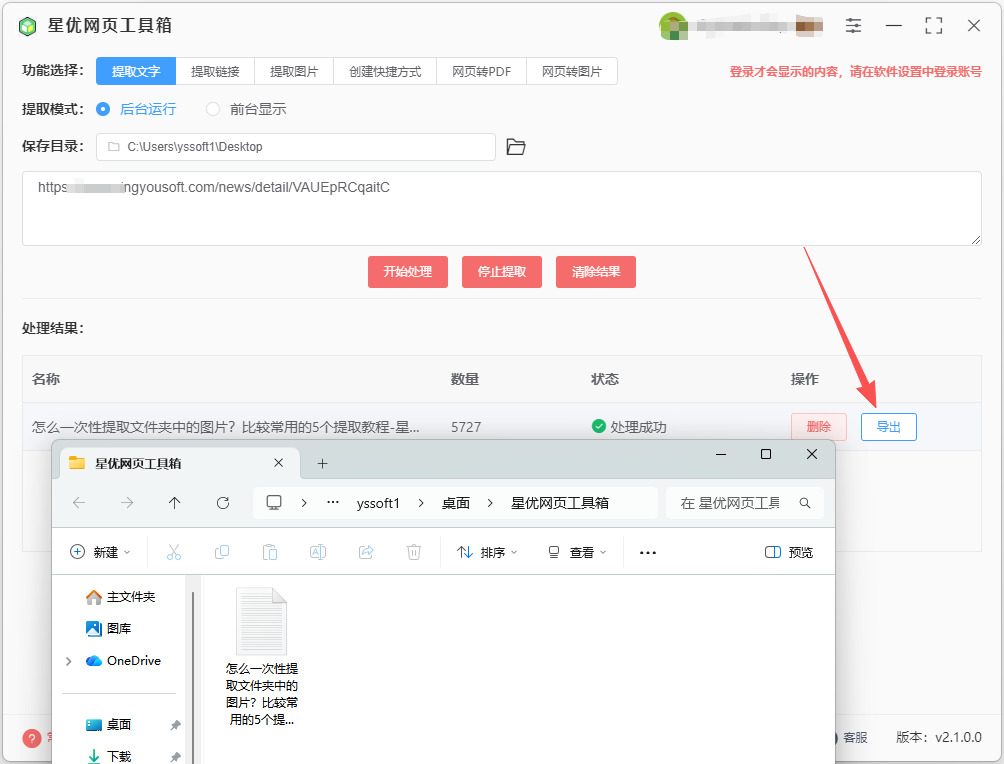Switch to the 提取图片 tab

click(x=294, y=72)
